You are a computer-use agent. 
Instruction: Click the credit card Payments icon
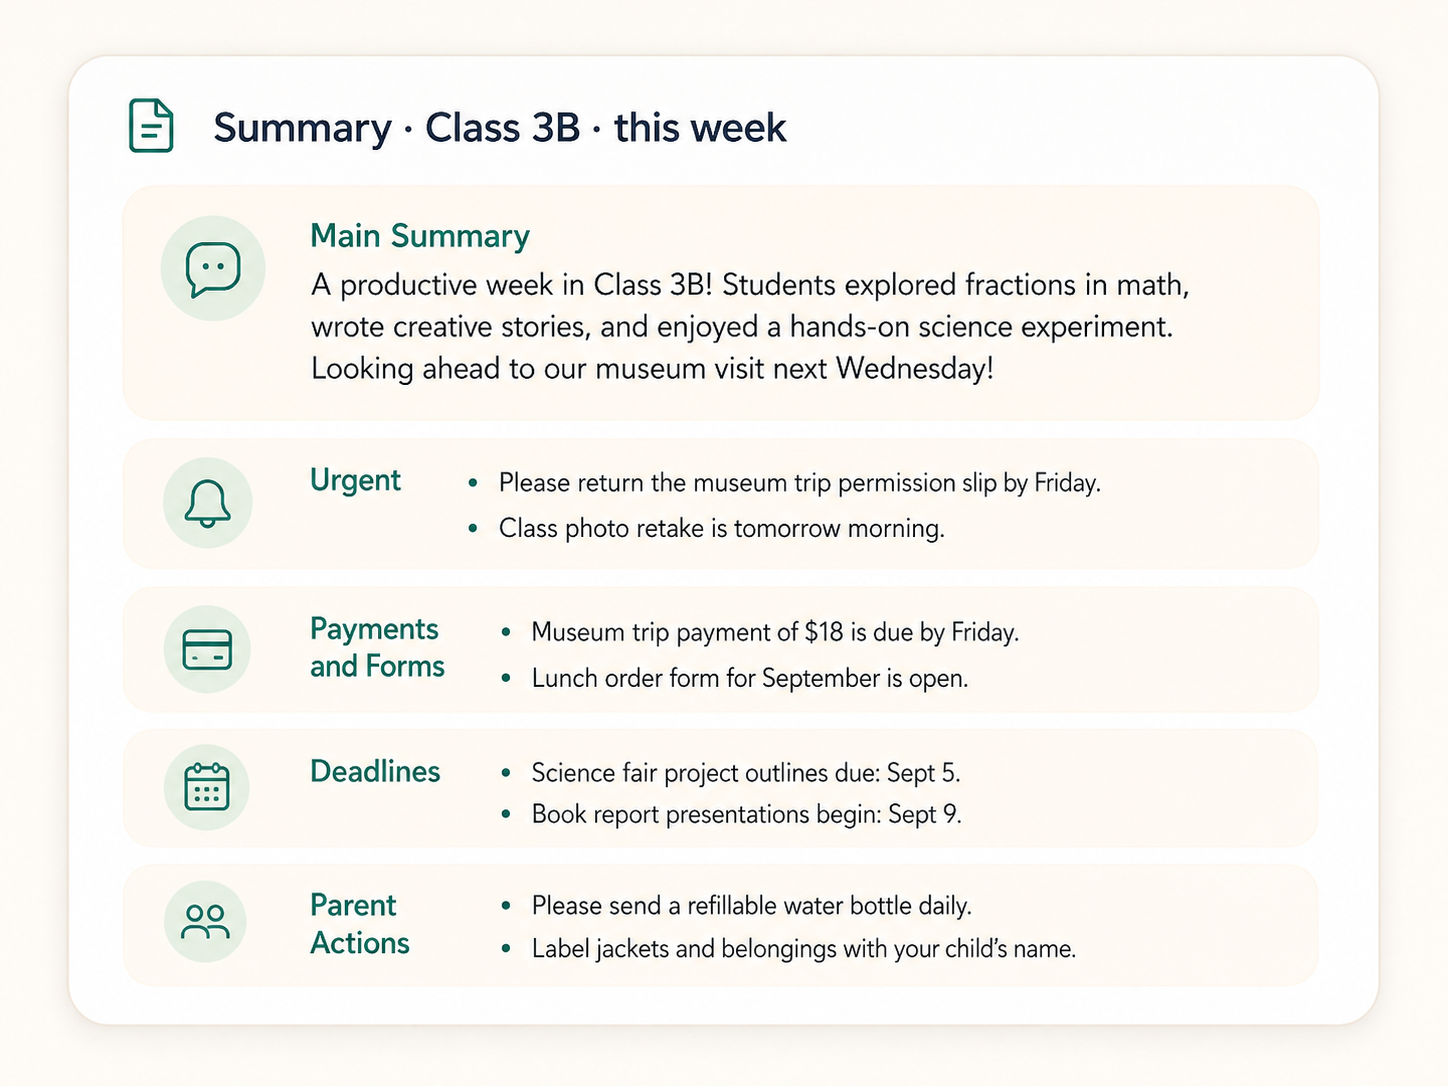coord(207,650)
